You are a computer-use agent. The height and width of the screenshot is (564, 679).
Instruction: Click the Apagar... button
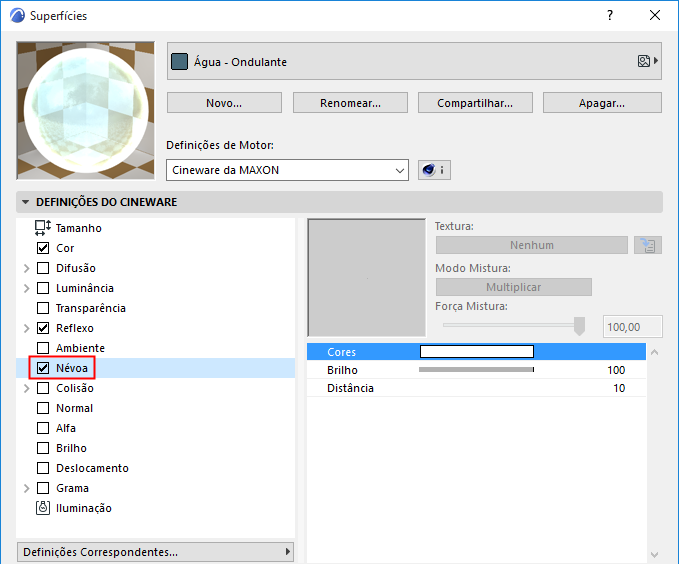(602, 103)
